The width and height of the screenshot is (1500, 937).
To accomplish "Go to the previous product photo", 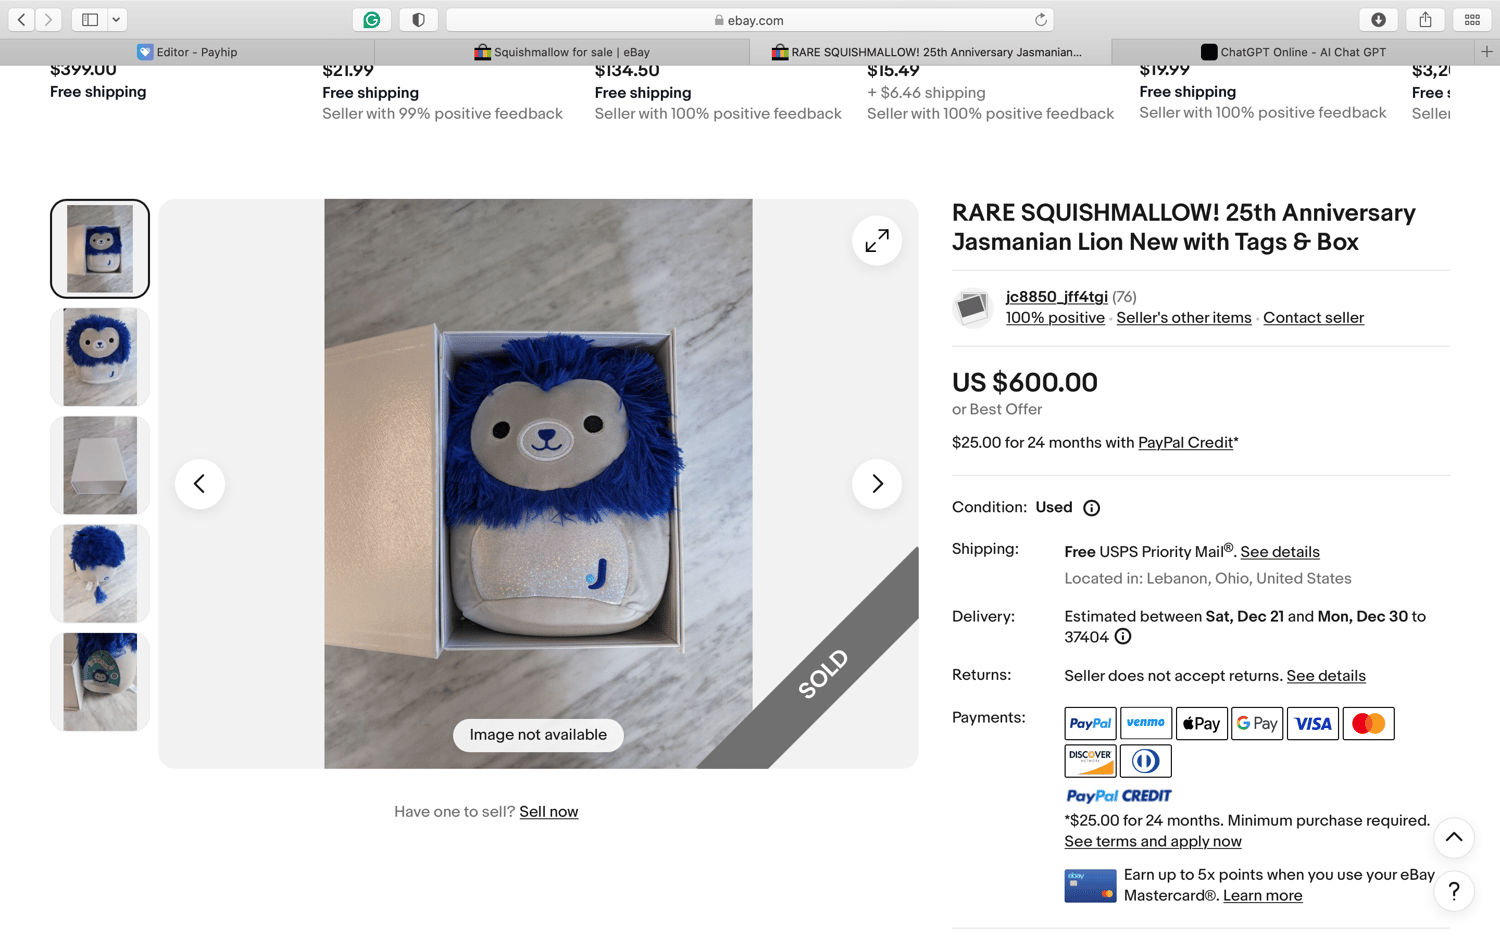I will click(200, 484).
